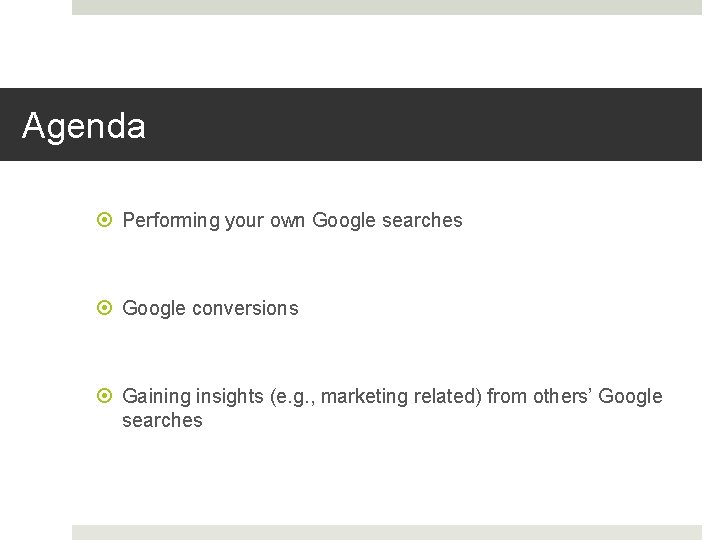Click the word own in first bullet

[289, 221]
